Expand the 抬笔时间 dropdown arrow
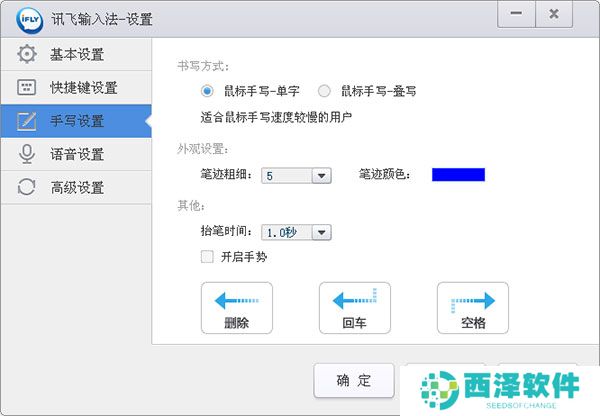Viewport: 600px width, 416px height. click(321, 232)
